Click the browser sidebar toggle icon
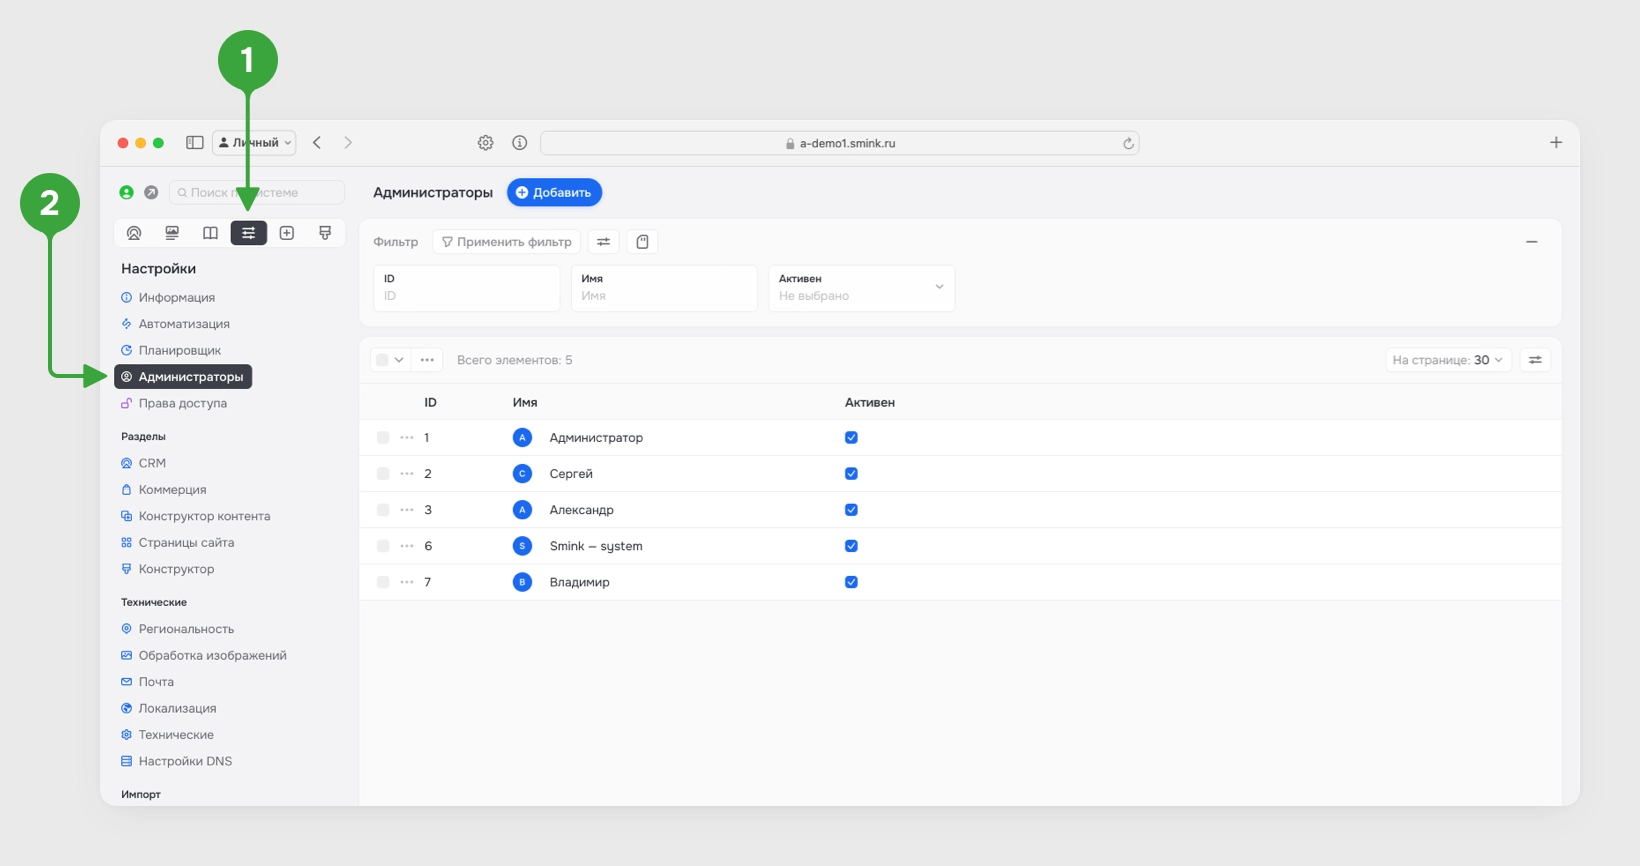1640x866 pixels. pyautogui.click(x=195, y=143)
